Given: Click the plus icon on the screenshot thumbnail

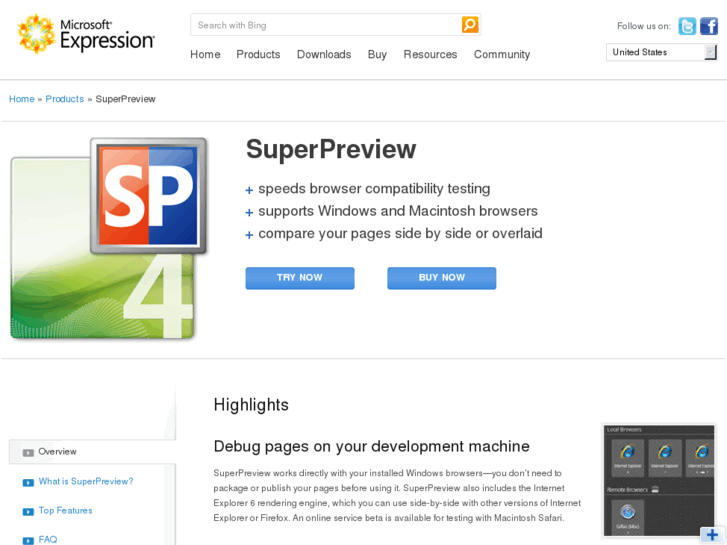Looking at the screenshot, I should coord(712,536).
